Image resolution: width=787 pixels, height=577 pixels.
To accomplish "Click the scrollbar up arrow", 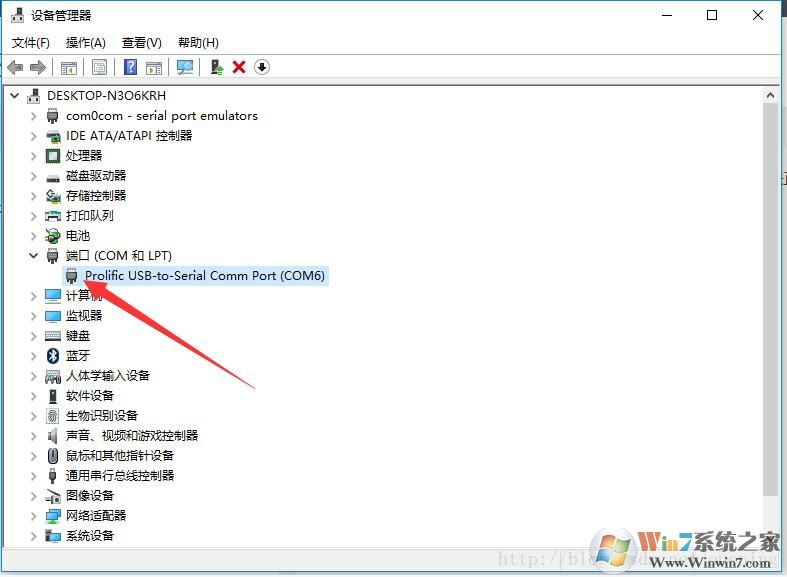I will point(770,95).
